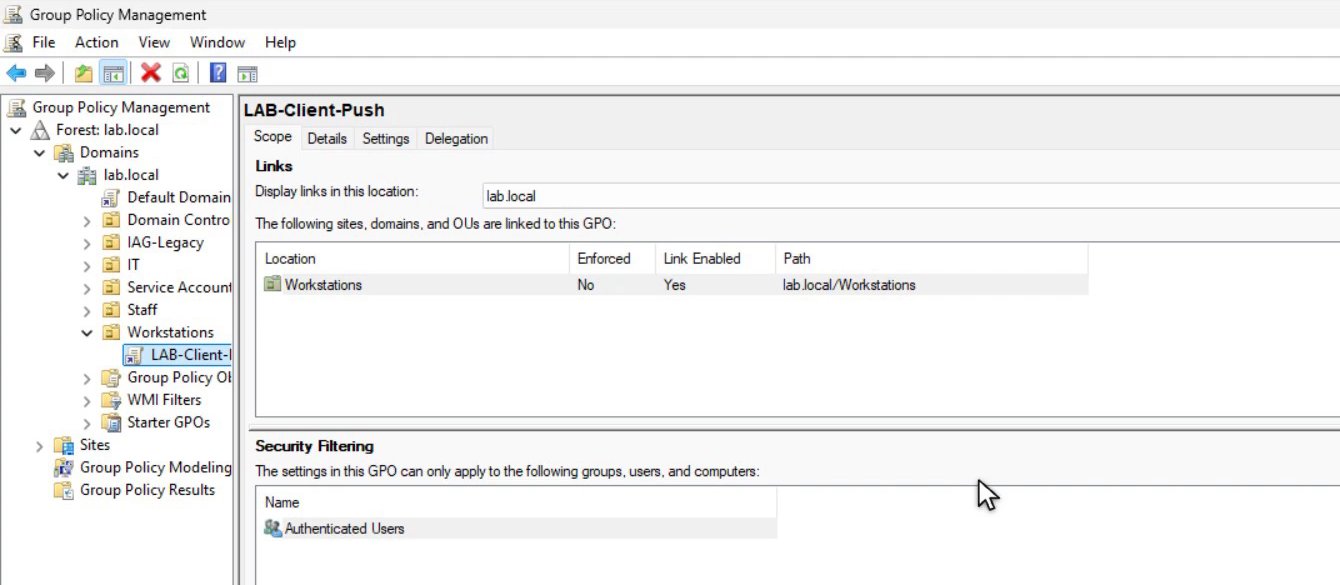Expand the Domain Controllers OU
This screenshot has height=585, width=1340.
click(x=88, y=220)
